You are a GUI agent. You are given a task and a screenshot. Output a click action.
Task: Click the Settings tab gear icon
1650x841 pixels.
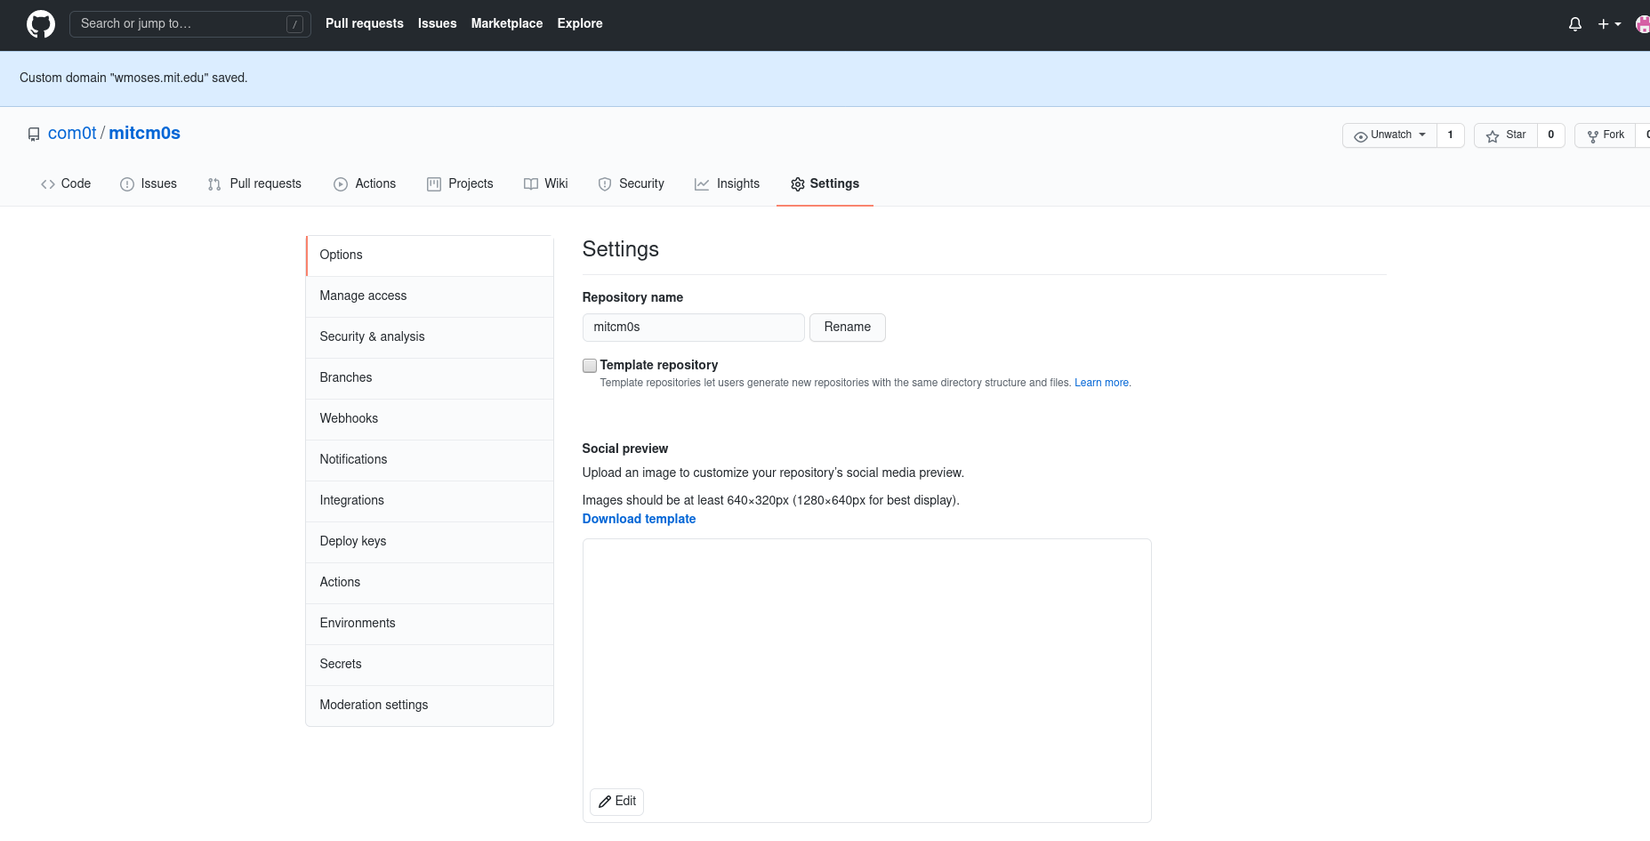coord(798,184)
